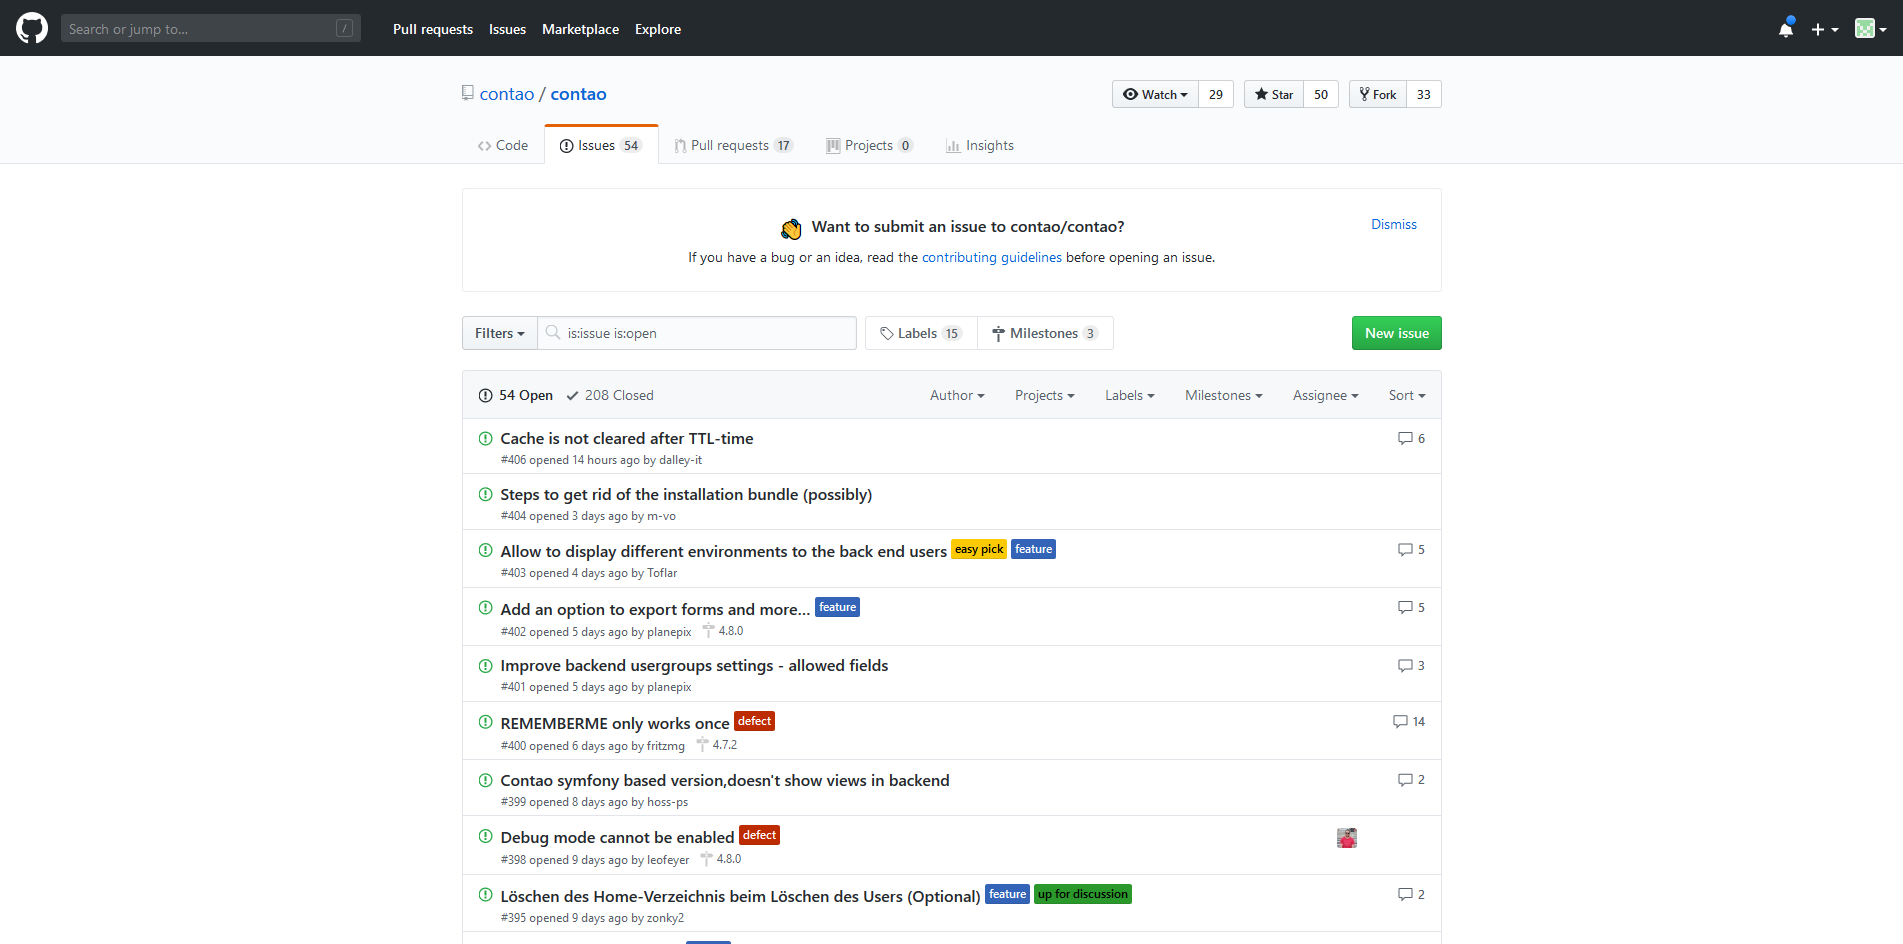Click the comment icon for REMEMBERME issue
Viewport: 1903px width, 944px height.
pyautogui.click(x=1400, y=721)
